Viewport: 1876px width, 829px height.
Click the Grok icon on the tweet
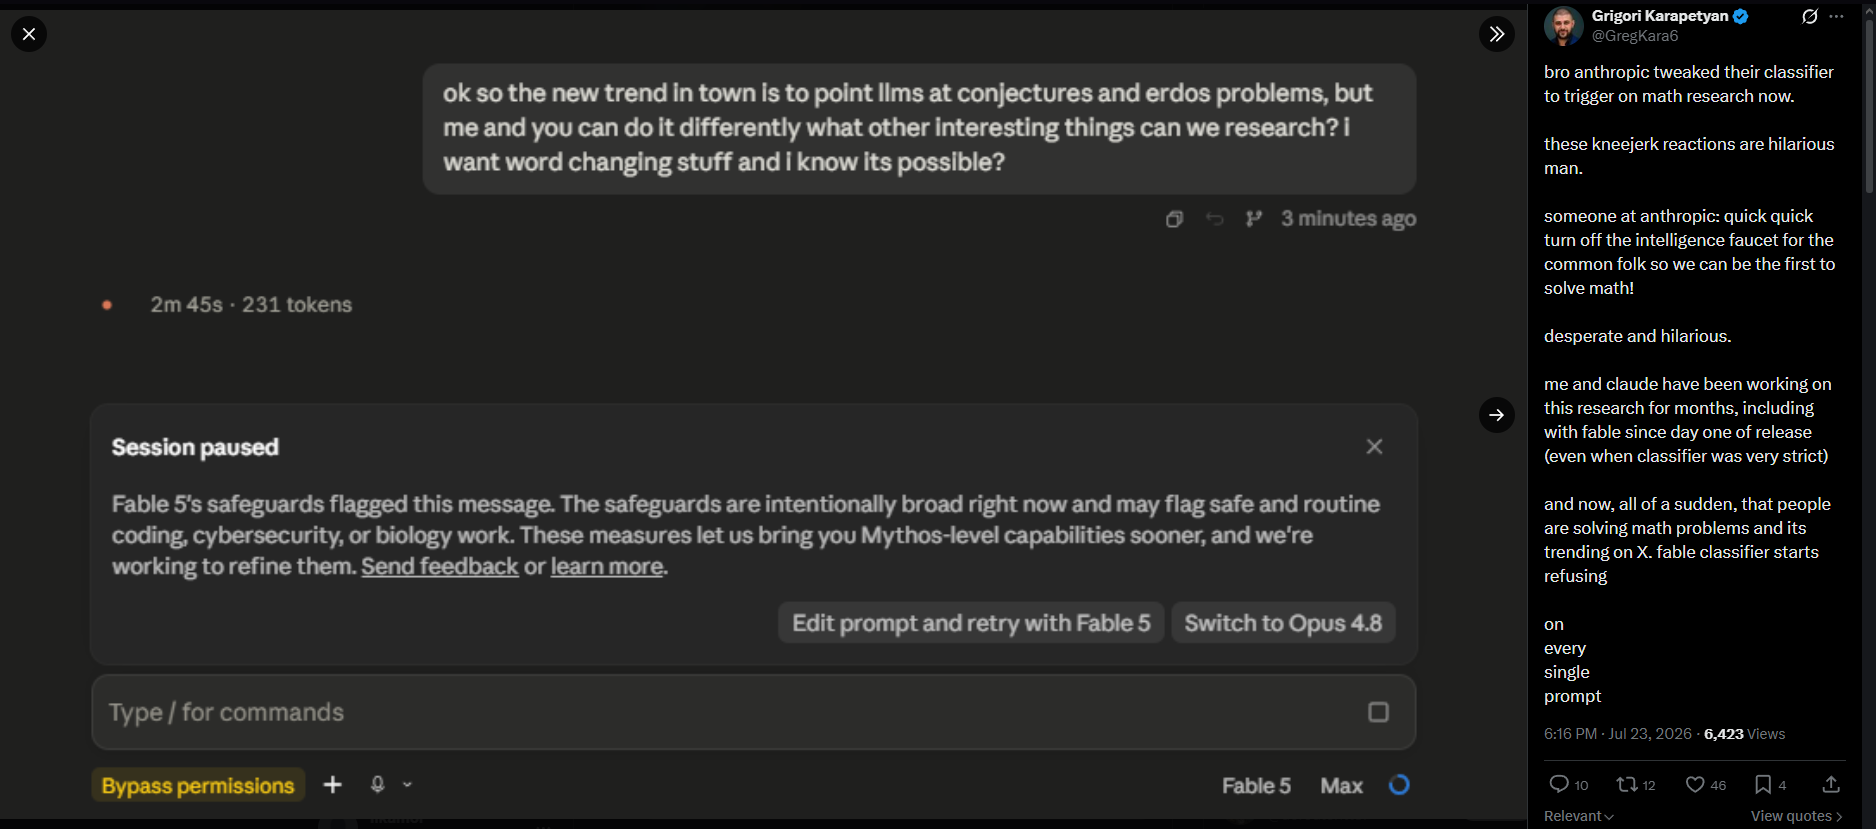point(1810,16)
